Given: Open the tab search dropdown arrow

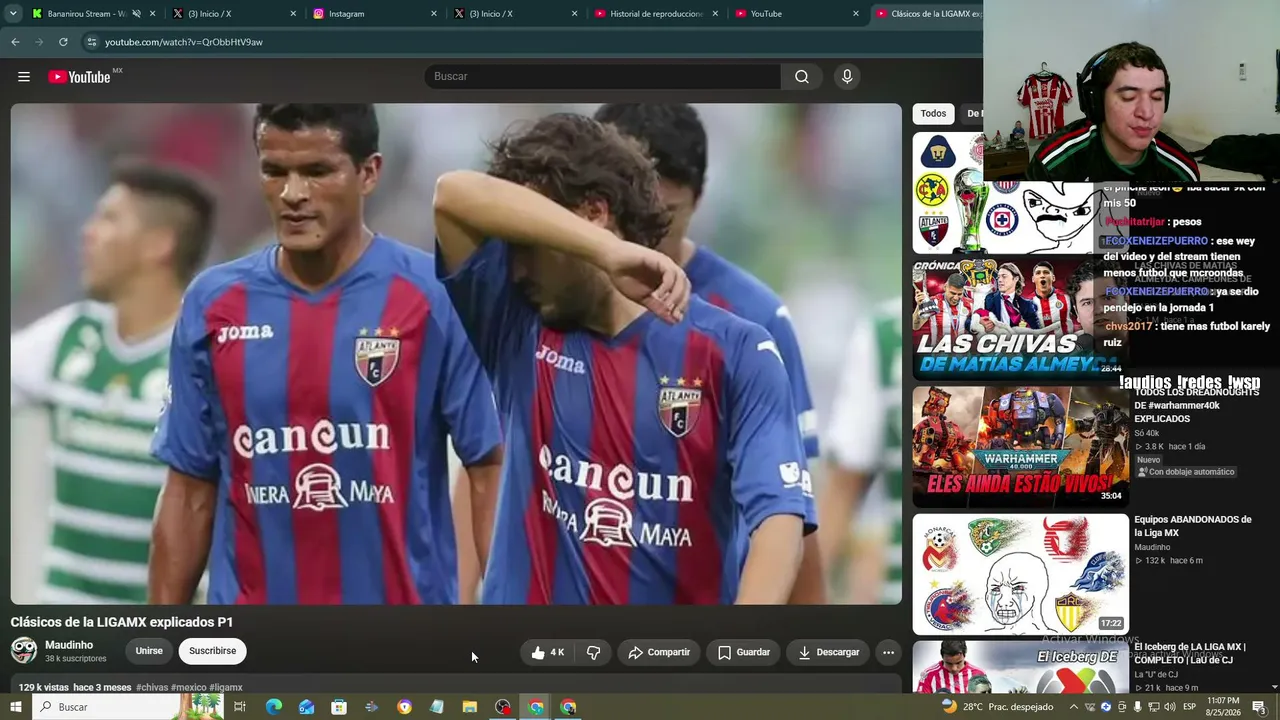Looking at the screenshot, I should coord(13,14).
